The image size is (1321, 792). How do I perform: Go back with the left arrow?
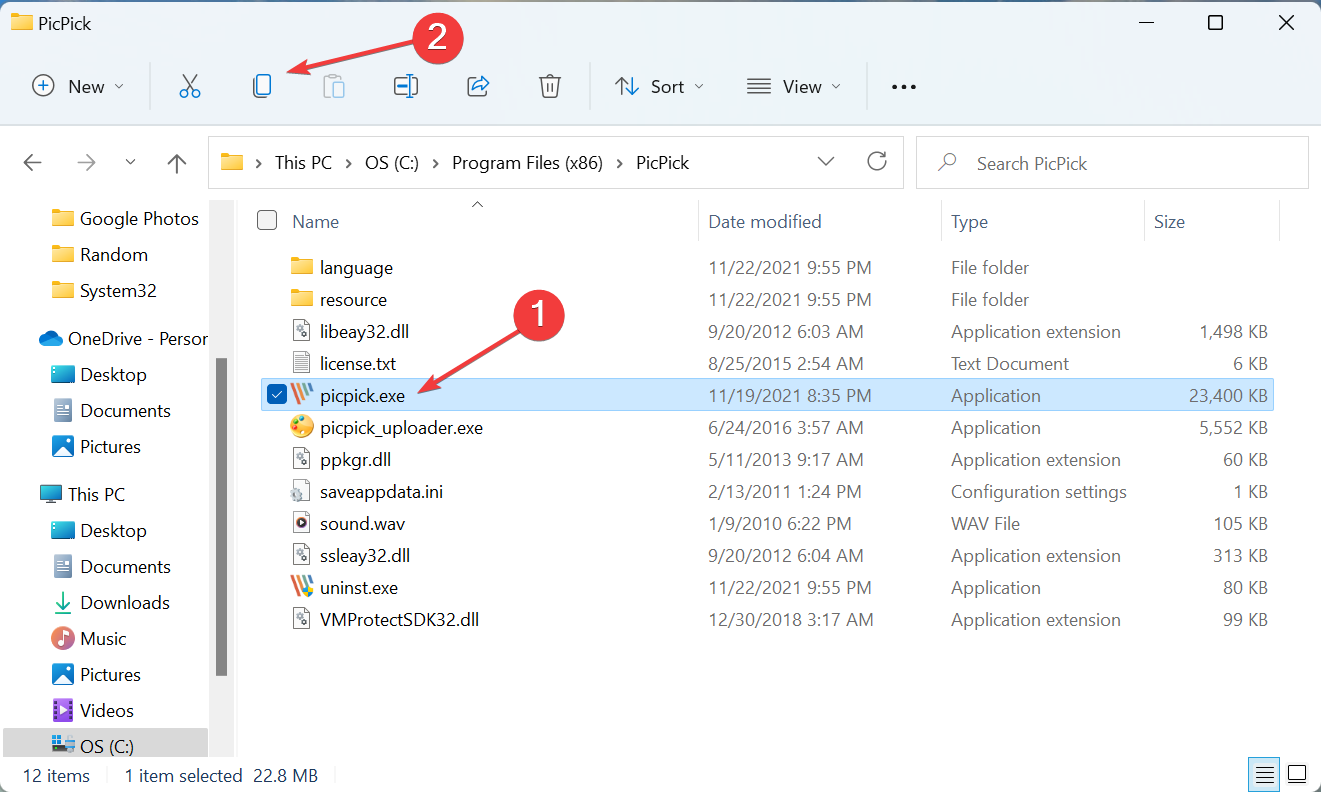(x=33, y=163)
